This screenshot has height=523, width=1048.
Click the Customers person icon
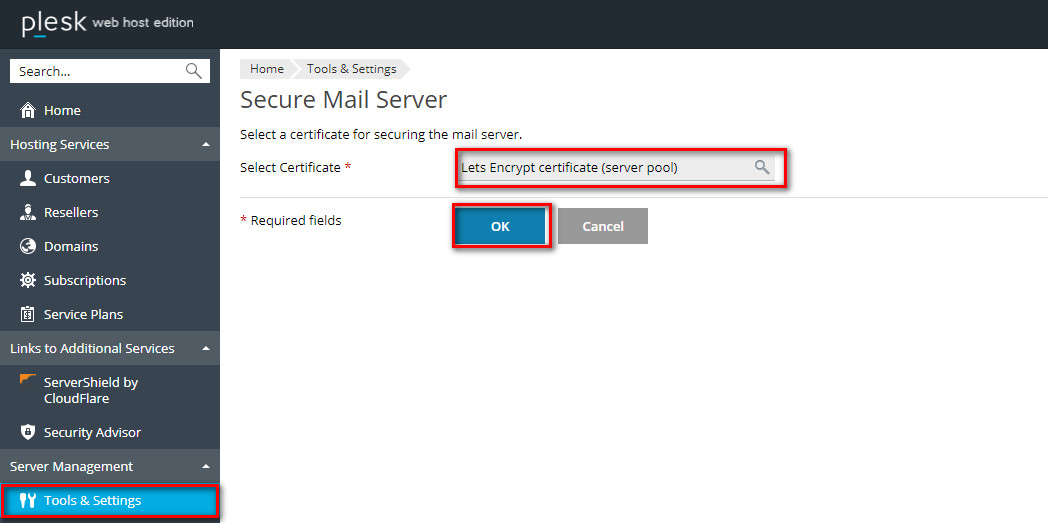click(x=27, y=178)
